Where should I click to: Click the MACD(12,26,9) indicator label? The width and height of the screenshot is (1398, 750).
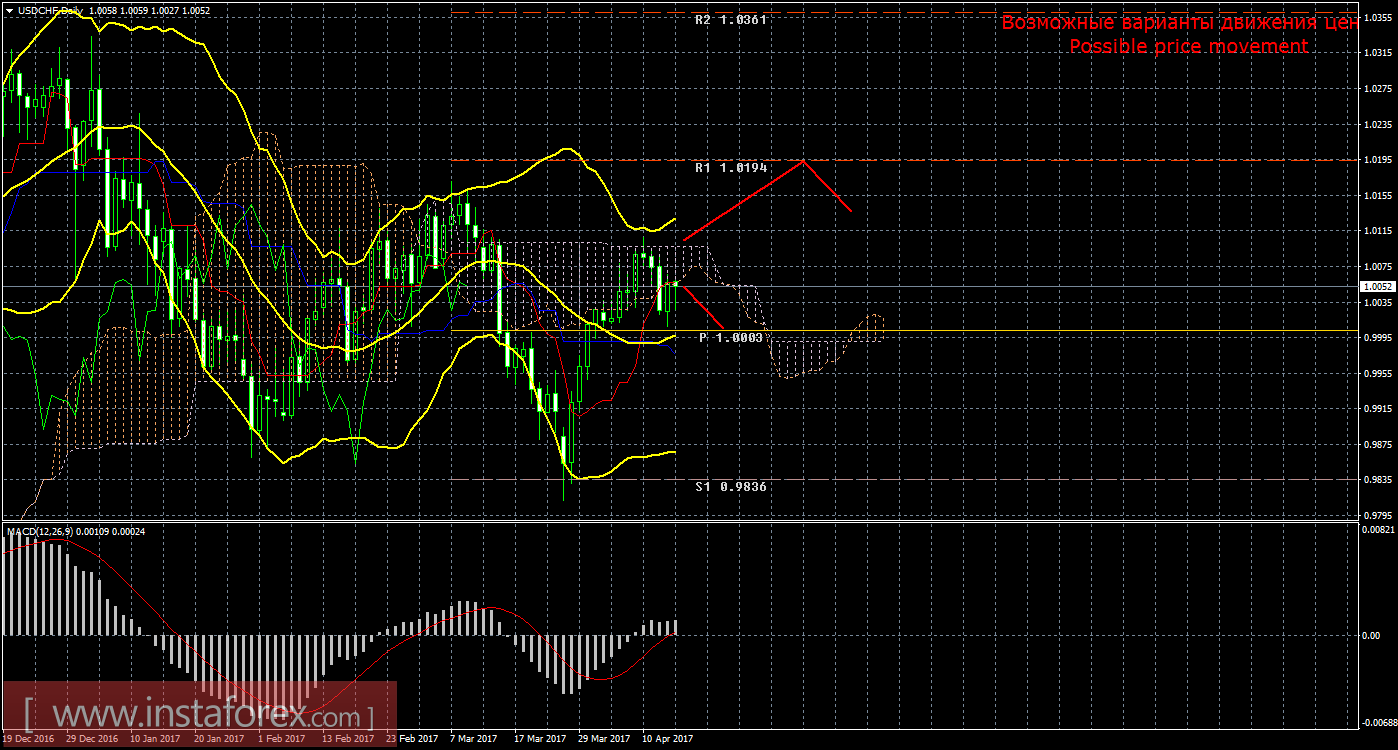(40, 531)
